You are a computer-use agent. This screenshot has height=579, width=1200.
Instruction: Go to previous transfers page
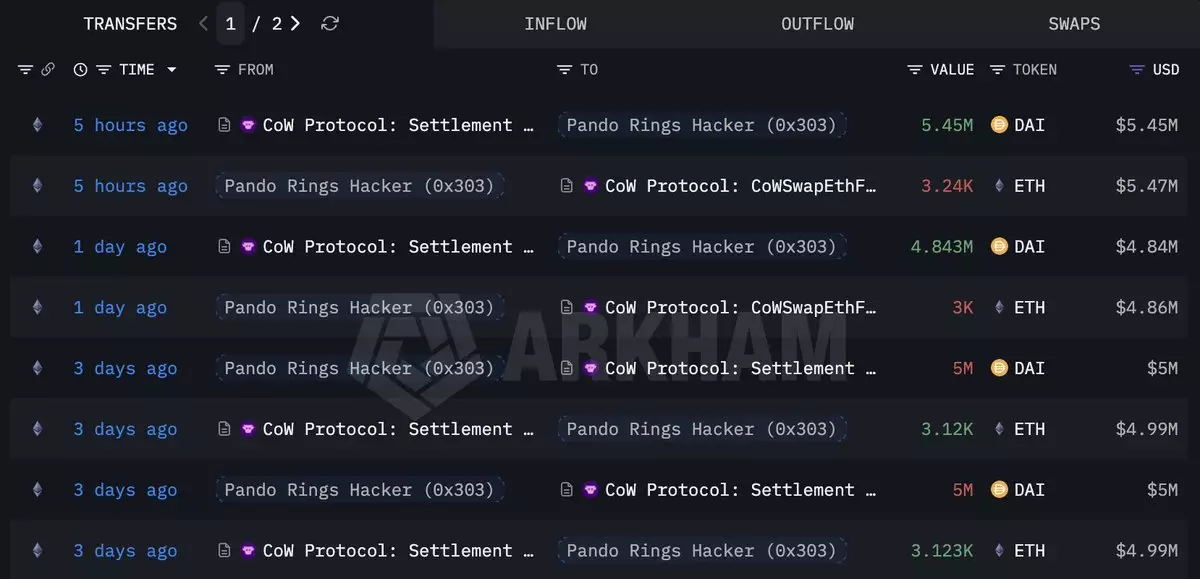tap(204, 23)
